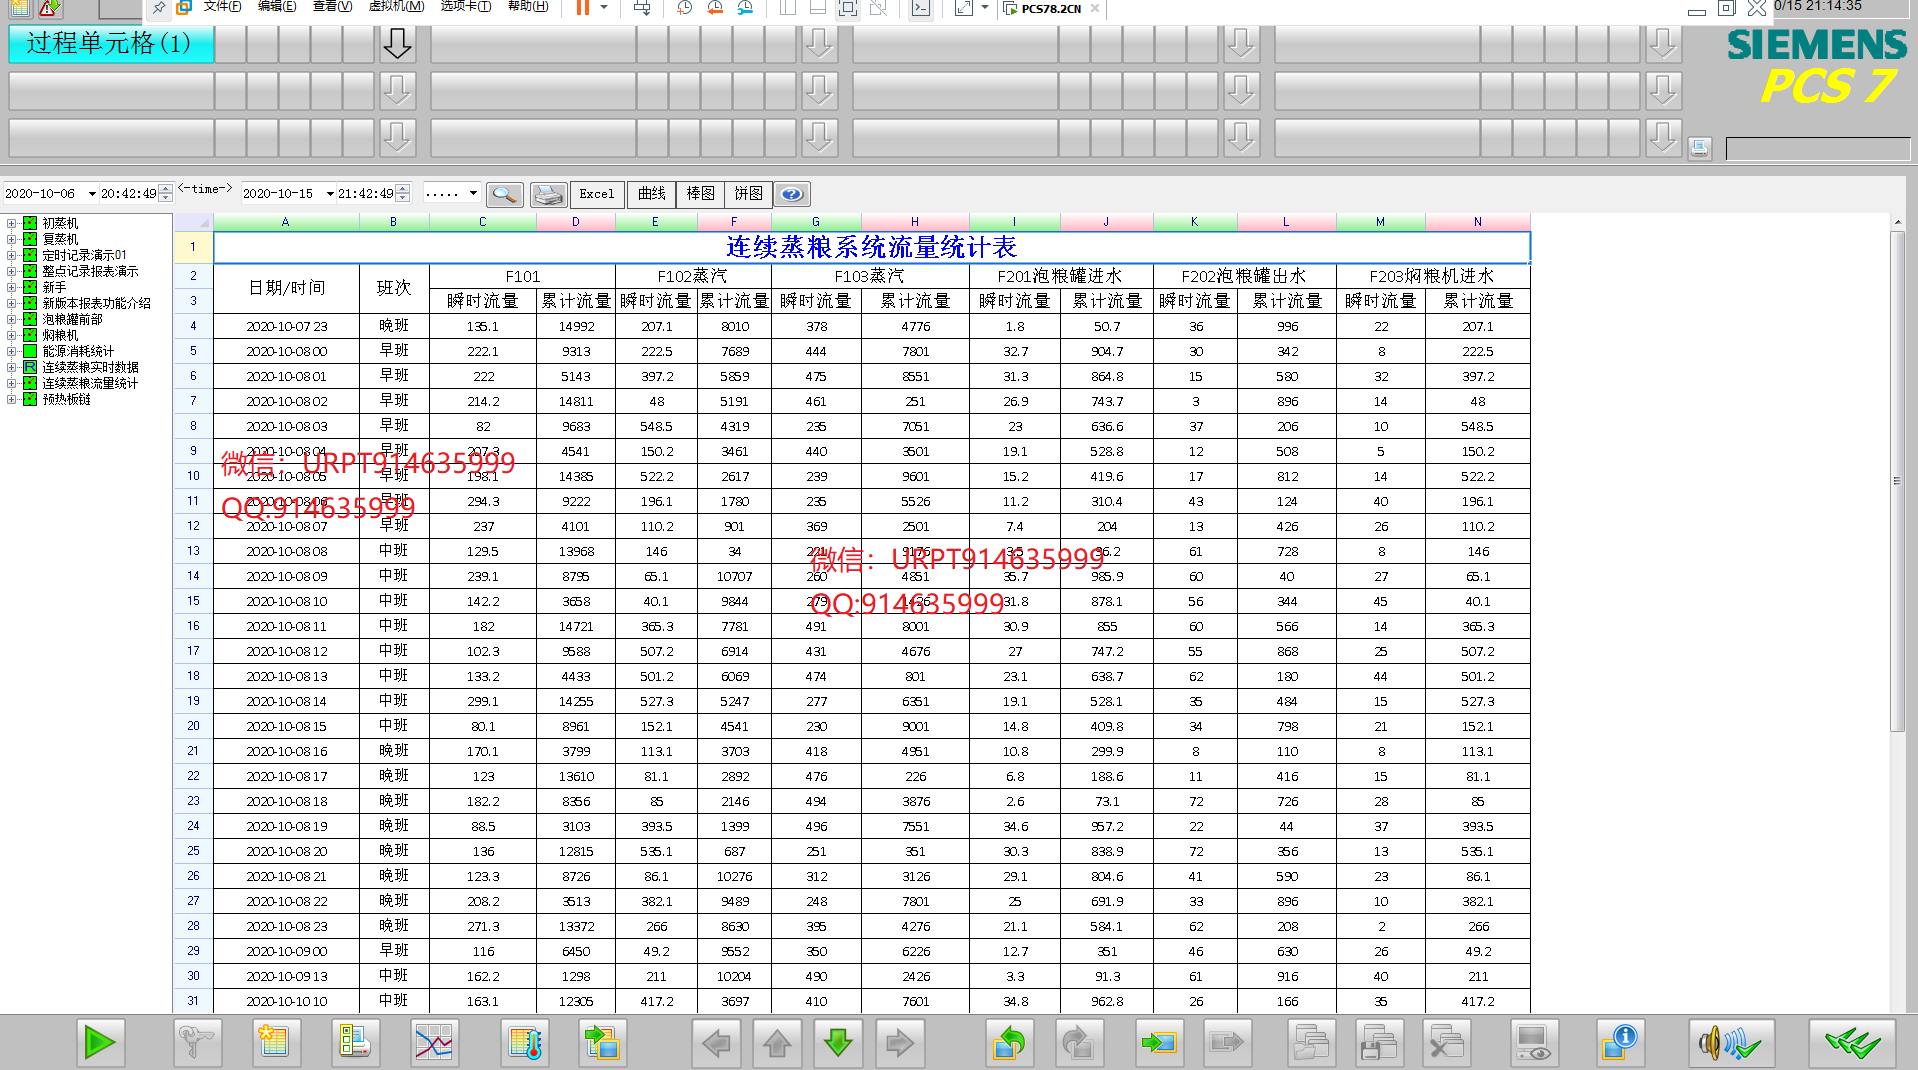Click the green double-checkmark acknowledge icon
The height and width of the screenshot is (1070, 1918).
tap(1851, 1043)
